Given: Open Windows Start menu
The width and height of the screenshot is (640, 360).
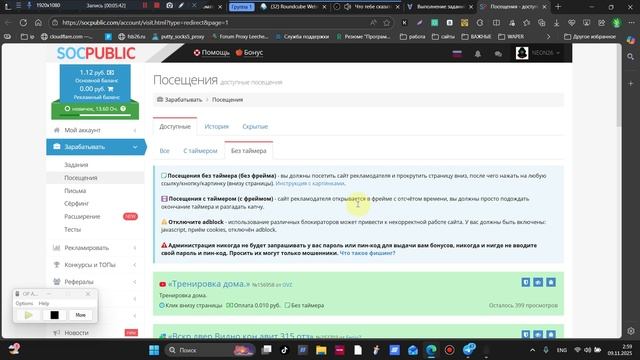Looking at the screenshot, I should coord(154,350).
